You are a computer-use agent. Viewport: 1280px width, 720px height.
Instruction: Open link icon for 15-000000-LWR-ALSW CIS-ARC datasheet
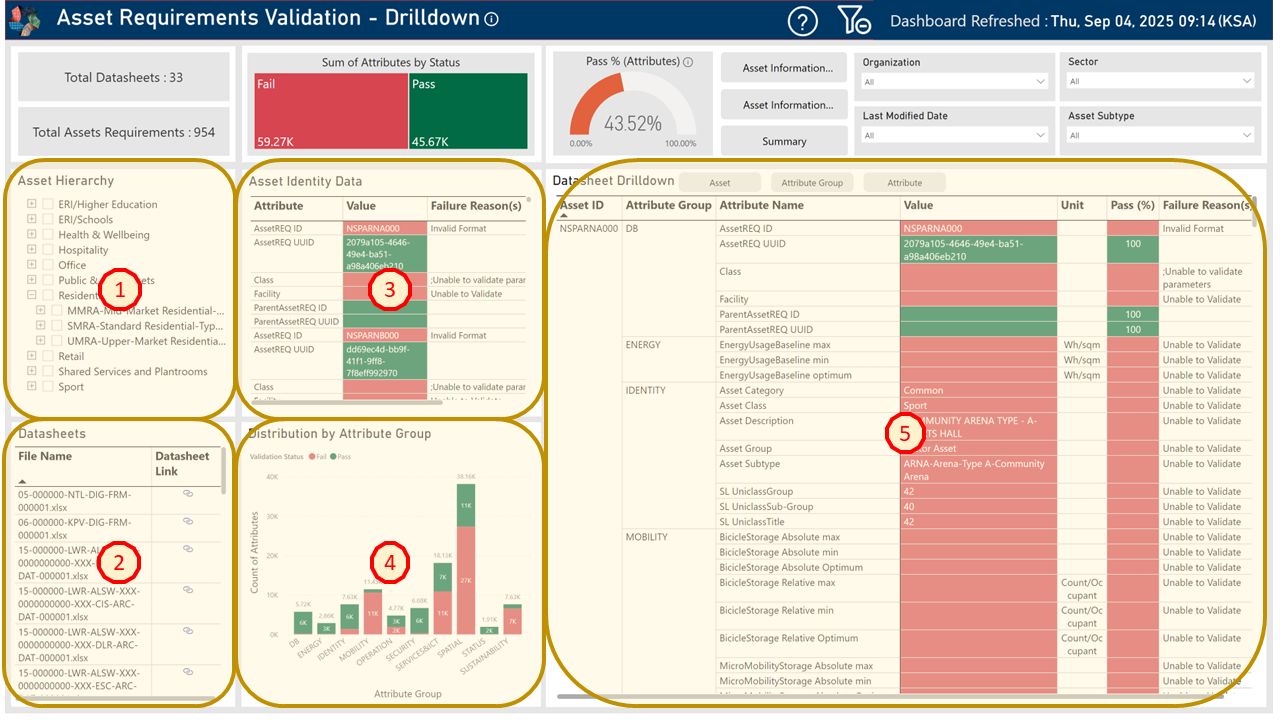(187, 590)
